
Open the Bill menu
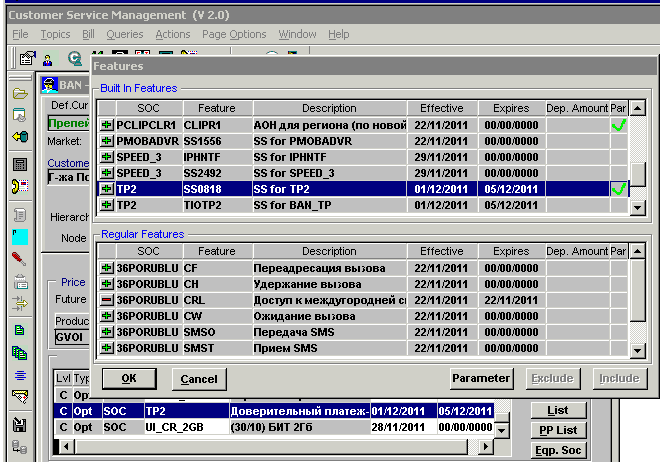tap(88, 34)
